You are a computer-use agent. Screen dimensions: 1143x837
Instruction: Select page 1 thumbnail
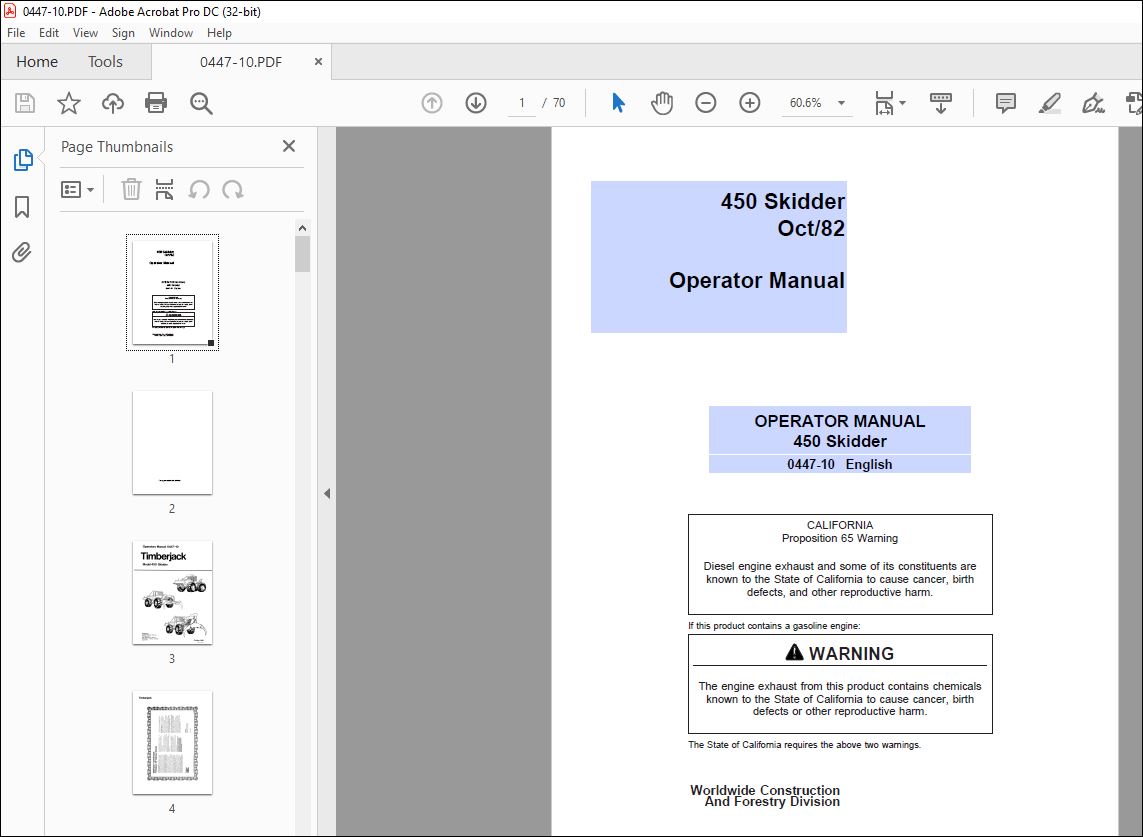pyautogui.click(x=172, y=292)
